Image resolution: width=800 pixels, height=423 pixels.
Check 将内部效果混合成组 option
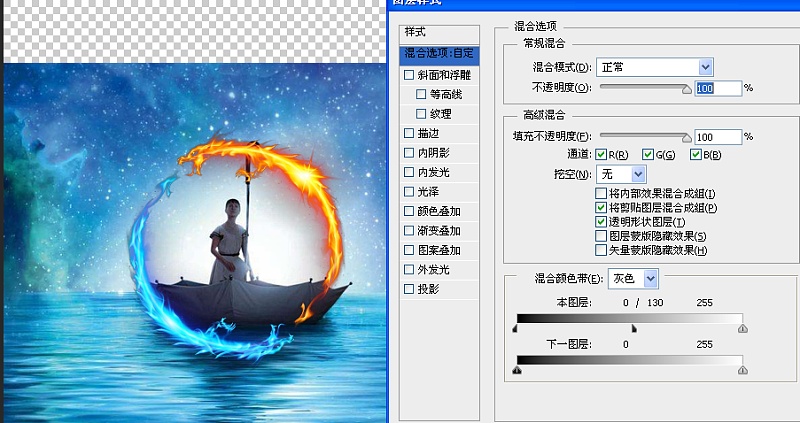point(601,194)
